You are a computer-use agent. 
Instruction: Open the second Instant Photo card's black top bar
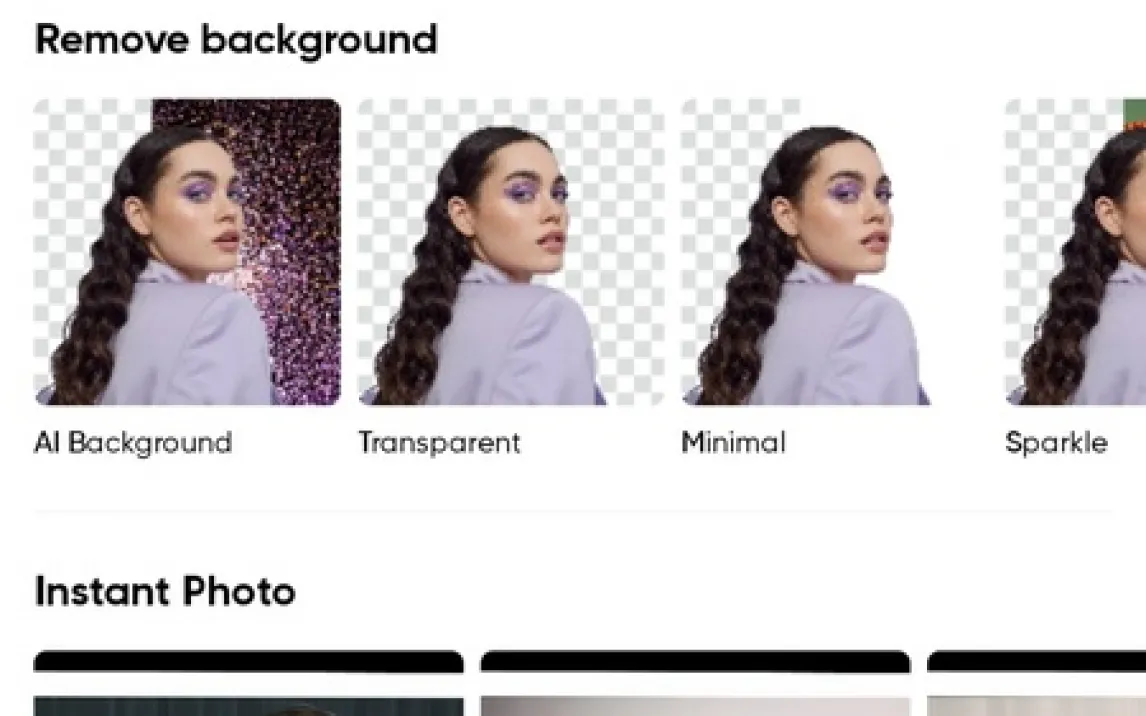click(x=695, y=661)
